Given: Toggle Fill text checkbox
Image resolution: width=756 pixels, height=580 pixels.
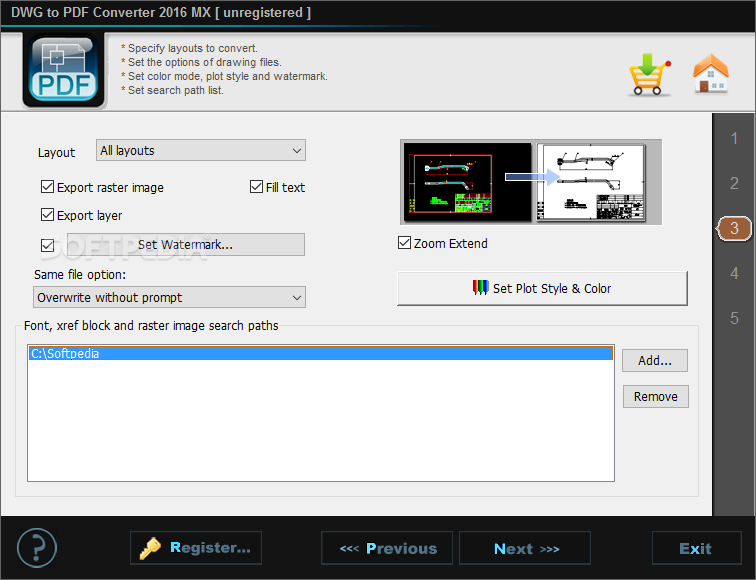Looking at the screenshot, I should pyautogui.click(x=256, y=187).
